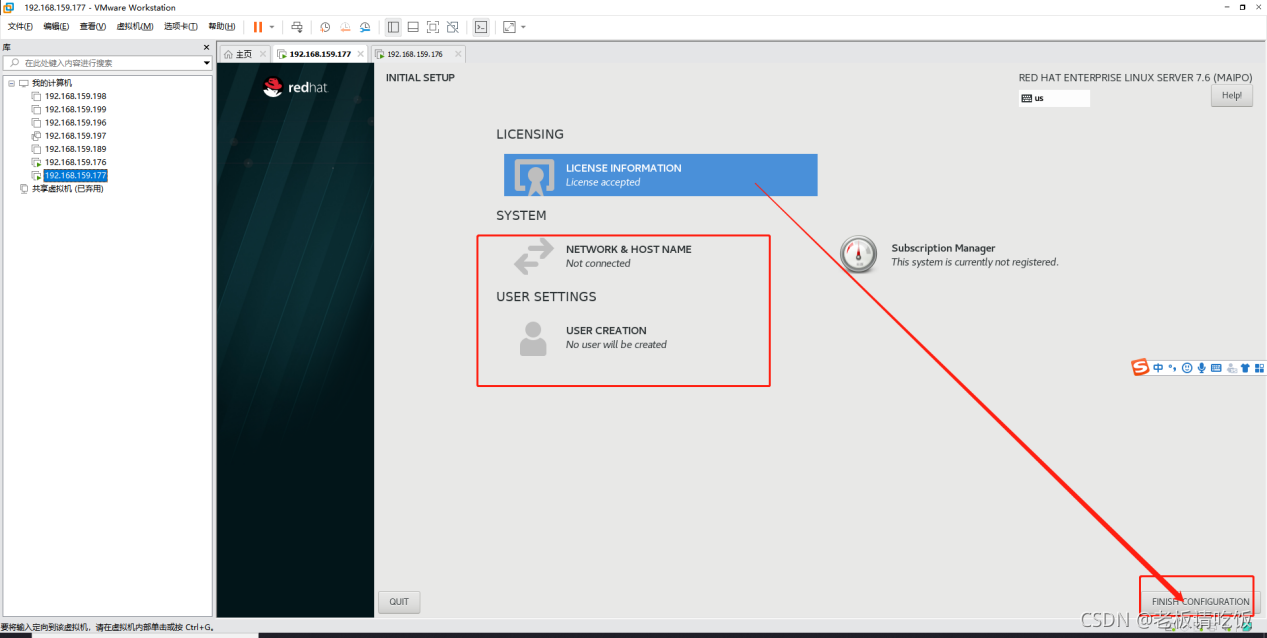Open the stretch mode dropdown arrow
The height and width of the screenshot is (638, 1267).
523,27
